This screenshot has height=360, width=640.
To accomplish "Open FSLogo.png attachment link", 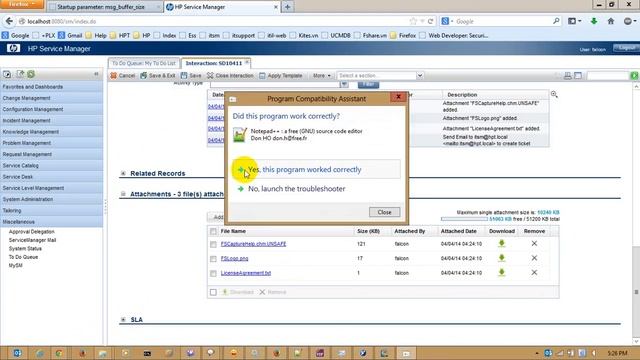I will [x=234, y=258].
